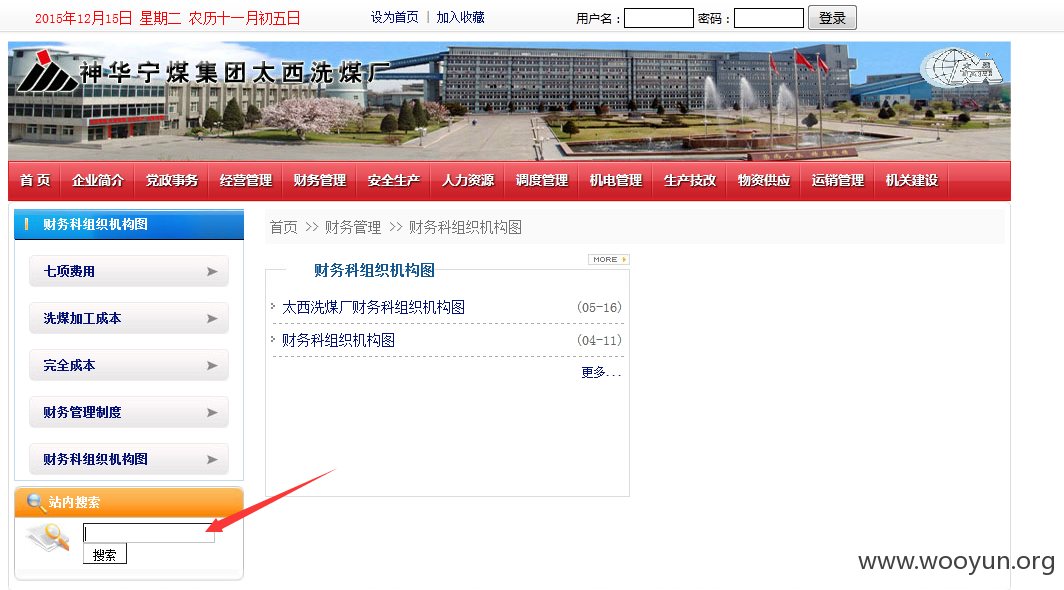This screenshot has height=590, width=1064.
Task: Open the 生产技改 menu item
Action: tap(689, 181)
